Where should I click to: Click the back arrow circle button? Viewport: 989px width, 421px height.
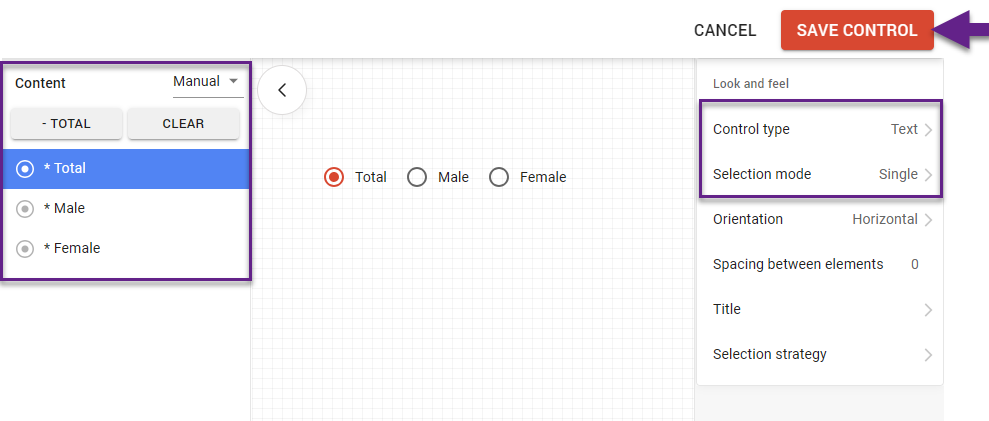(x=282, y=90)
